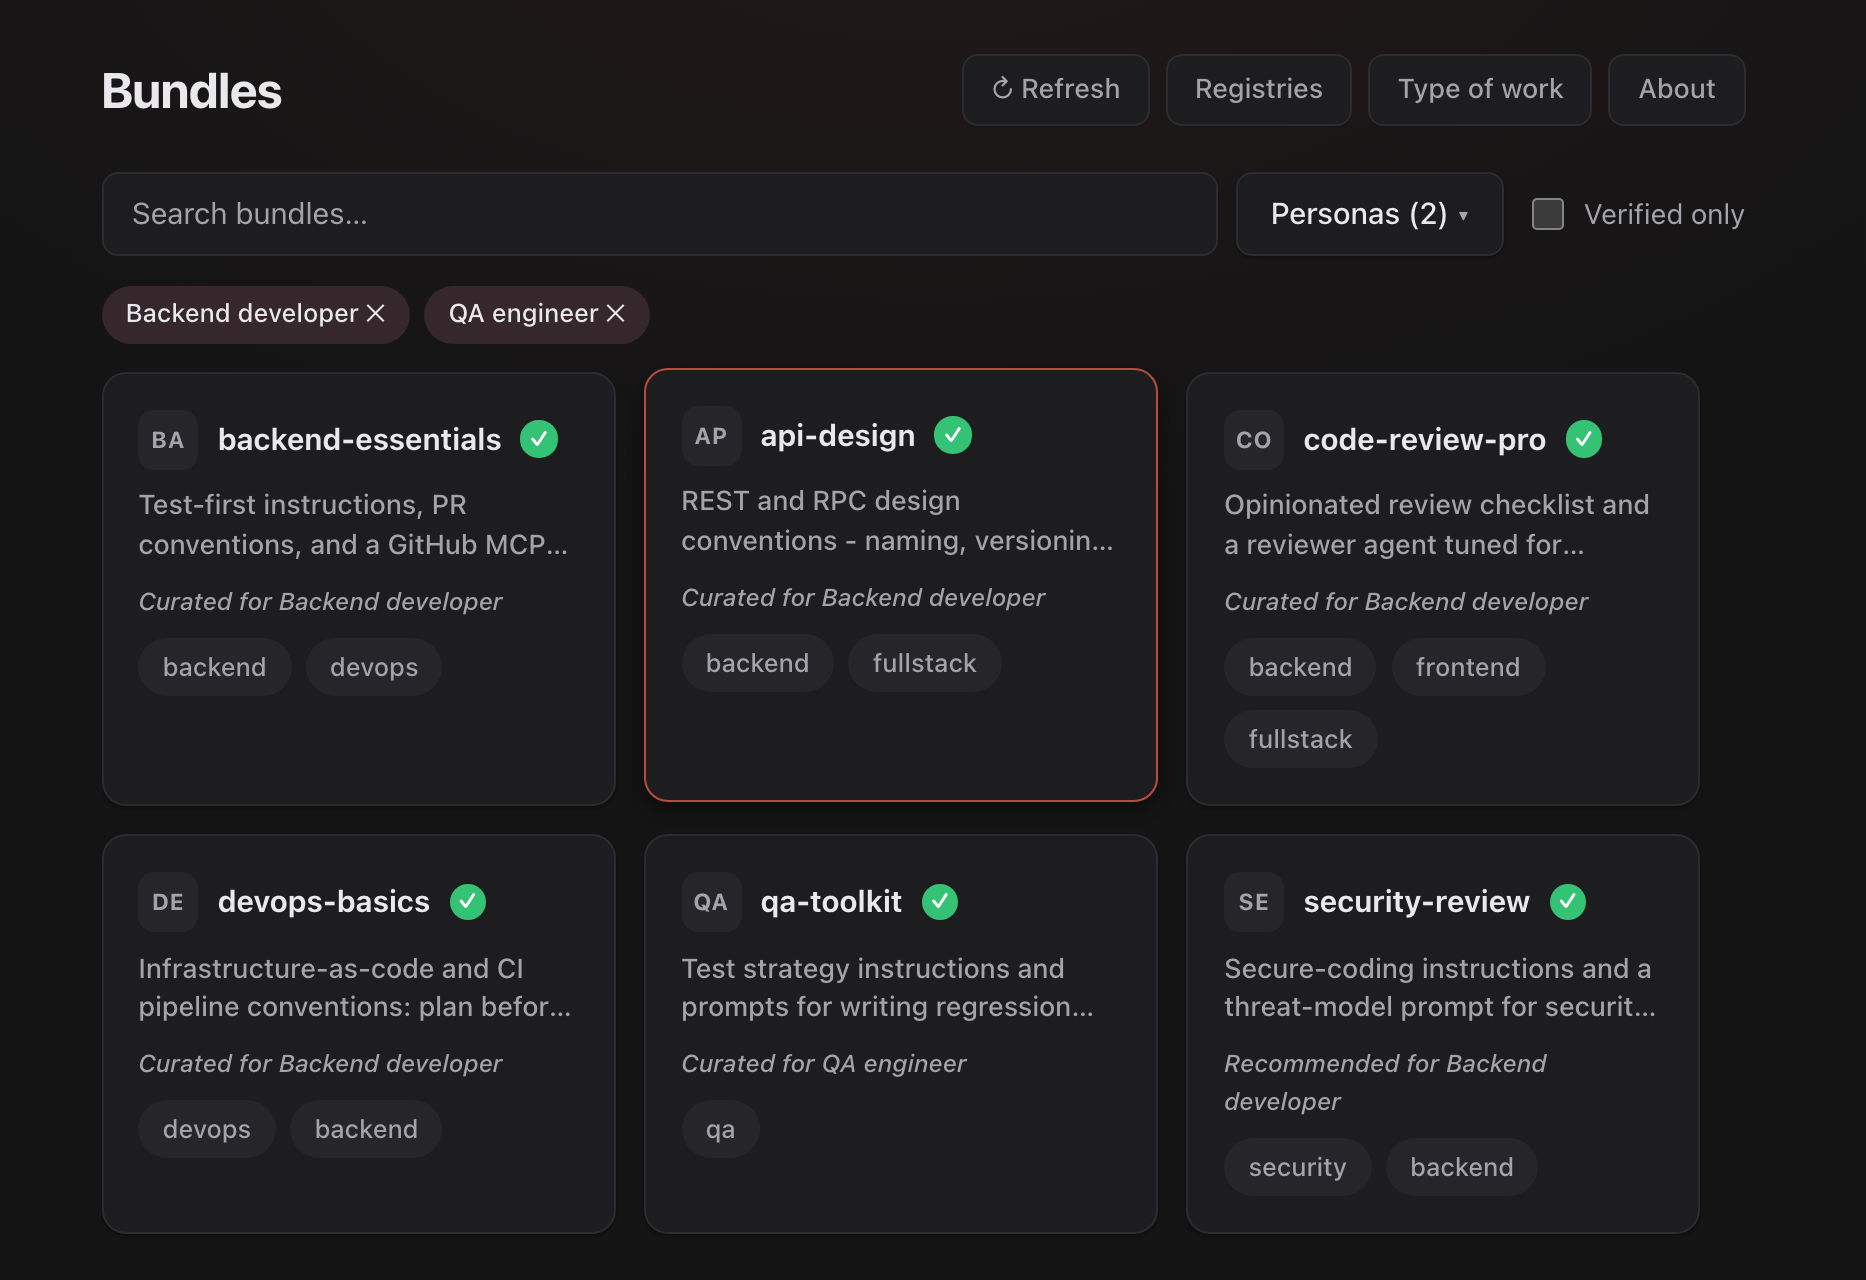
Task: Click the DE avatar on devops-basics
Action: point(168,902)
